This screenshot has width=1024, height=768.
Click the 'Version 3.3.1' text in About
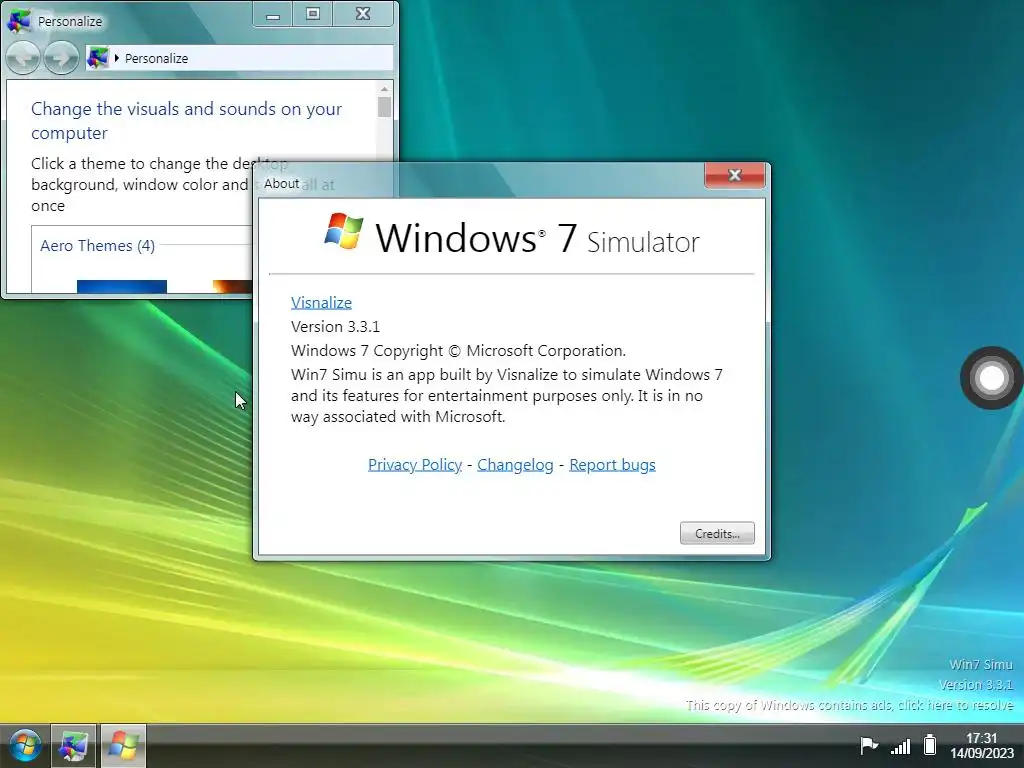(335, 327)
